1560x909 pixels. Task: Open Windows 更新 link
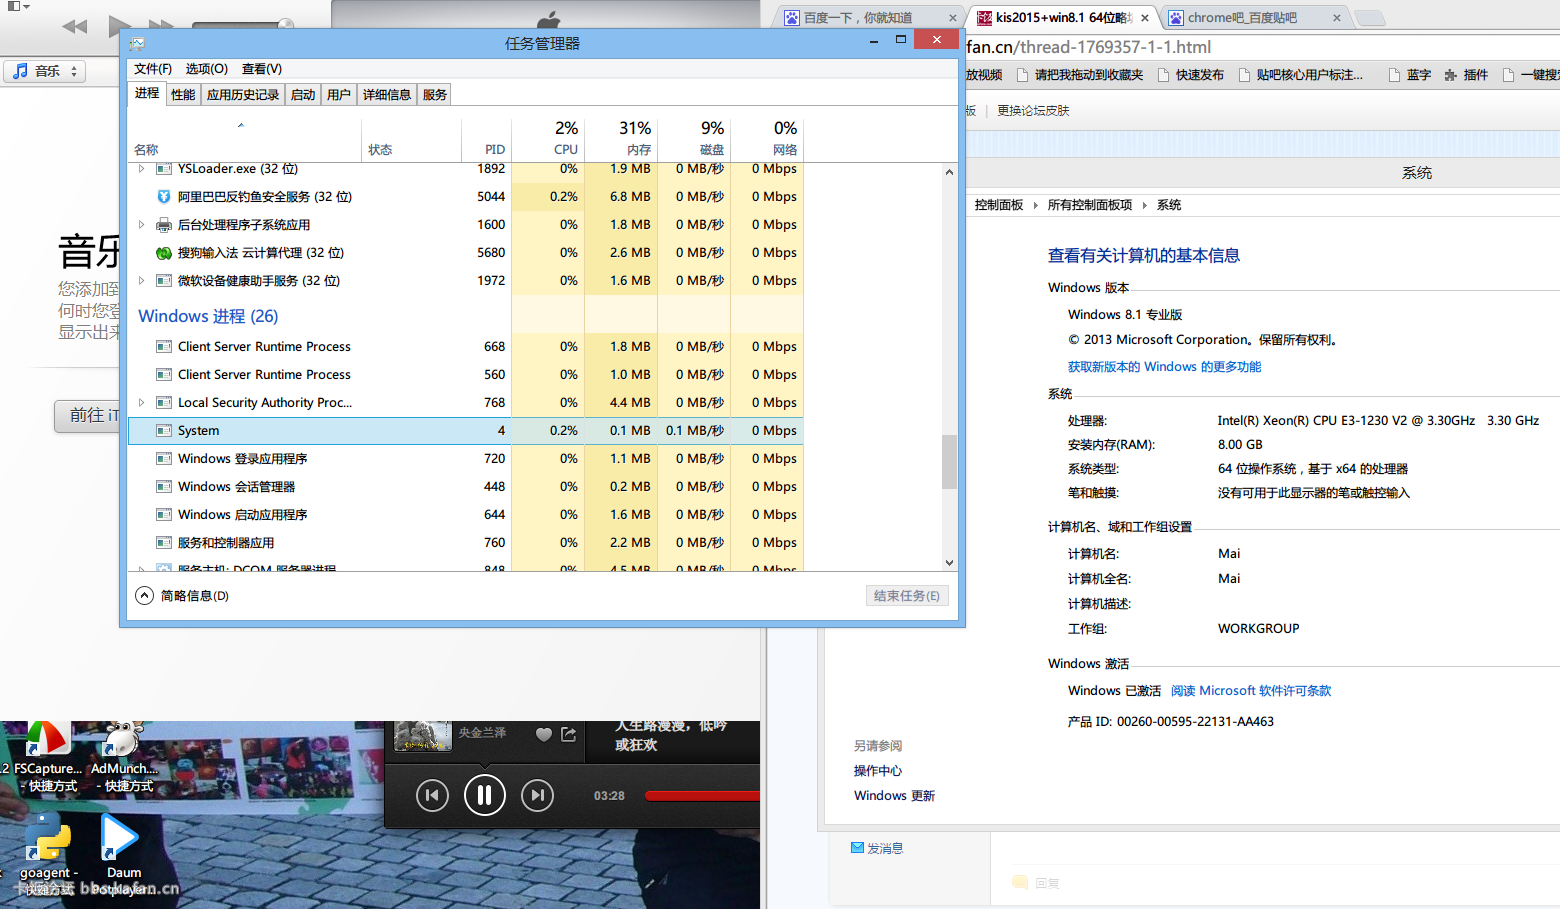click(x=894, y=796)
